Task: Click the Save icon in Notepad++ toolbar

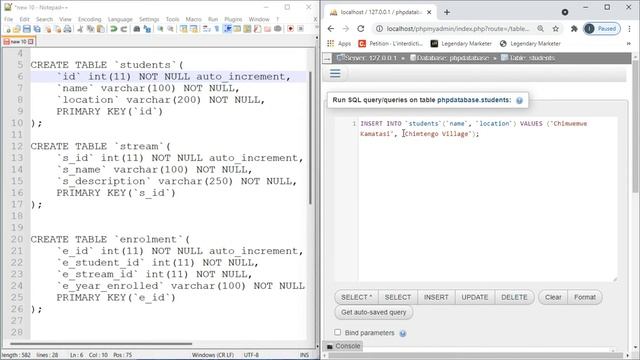Action: [x=27, y=29]
